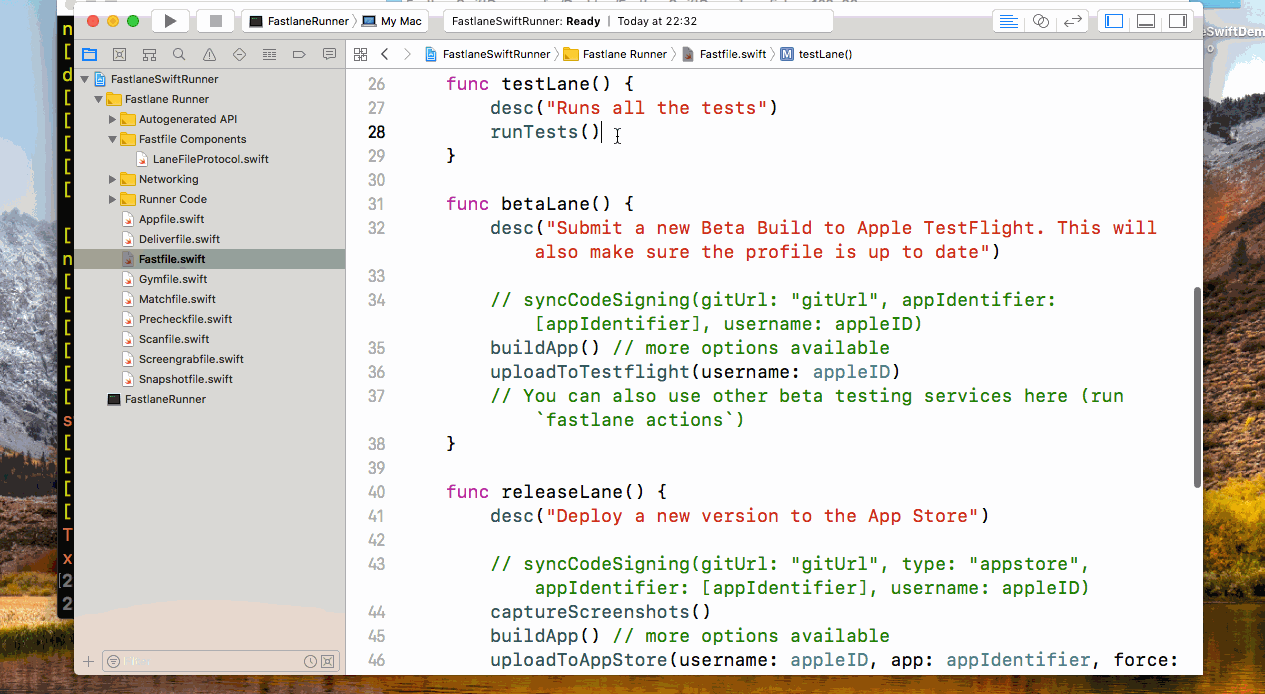Click the Run (play) button
This screenshot has height=694, width=1265.
[x=170, y=21]
